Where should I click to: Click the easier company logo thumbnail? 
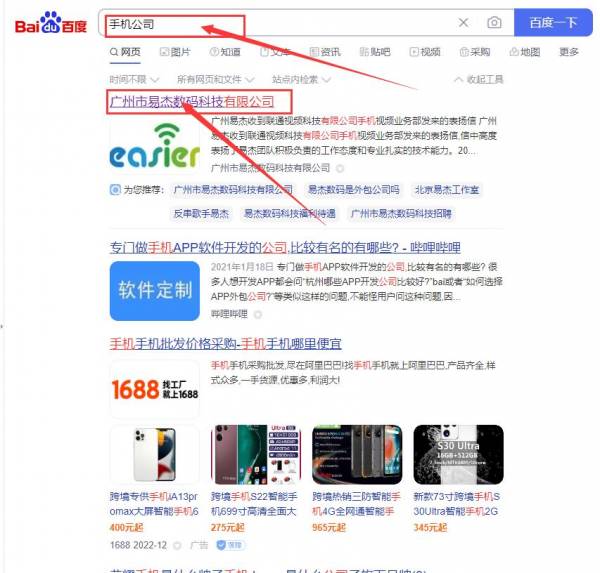(154, 146)
